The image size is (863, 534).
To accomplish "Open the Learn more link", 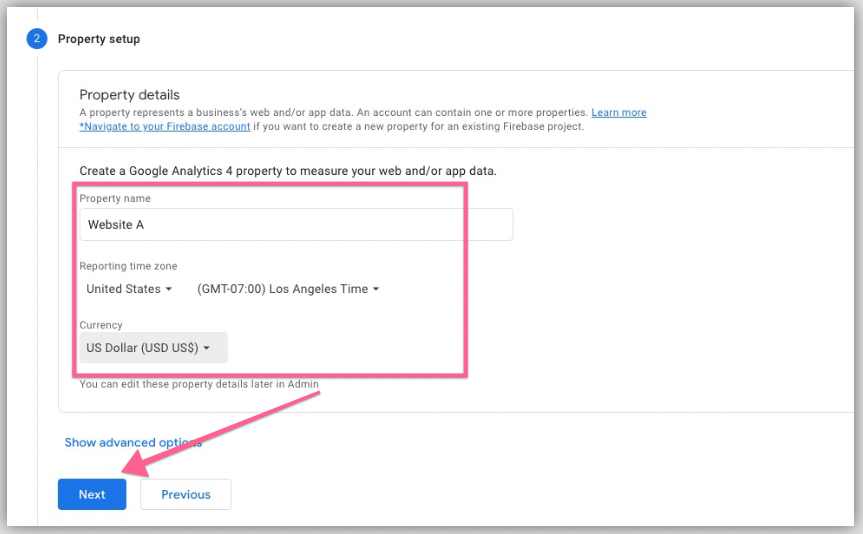I will (619, 113).
